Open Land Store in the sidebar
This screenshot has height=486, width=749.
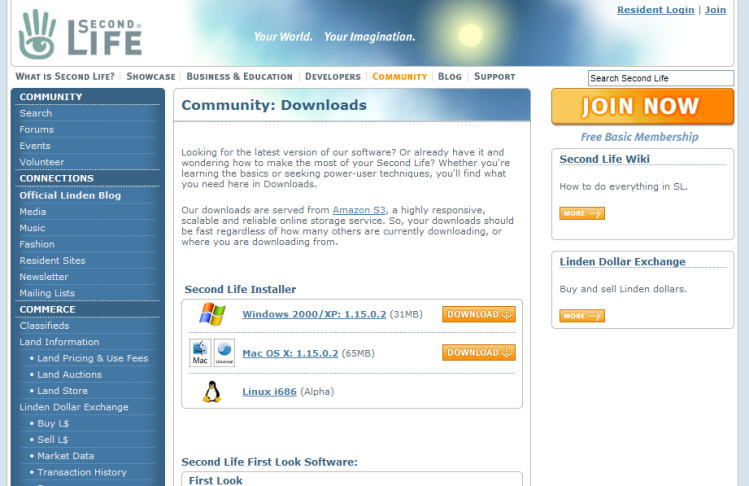pyautogui.click(x=63, y=390)
